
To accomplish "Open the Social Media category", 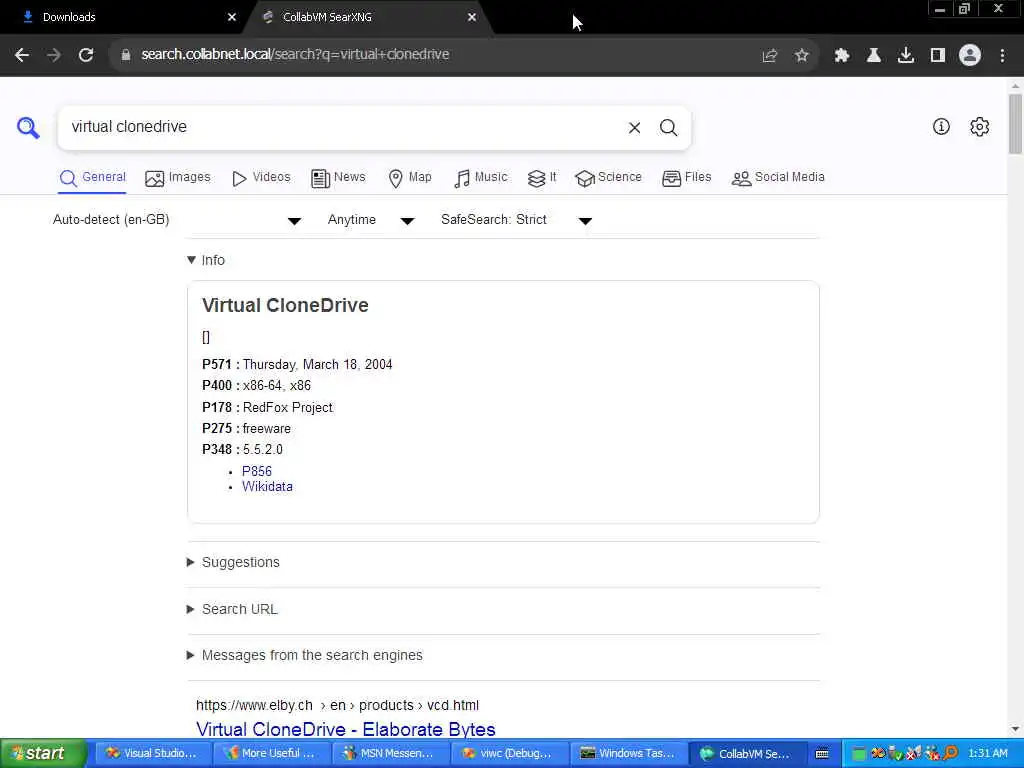I will tap(778, 178).
